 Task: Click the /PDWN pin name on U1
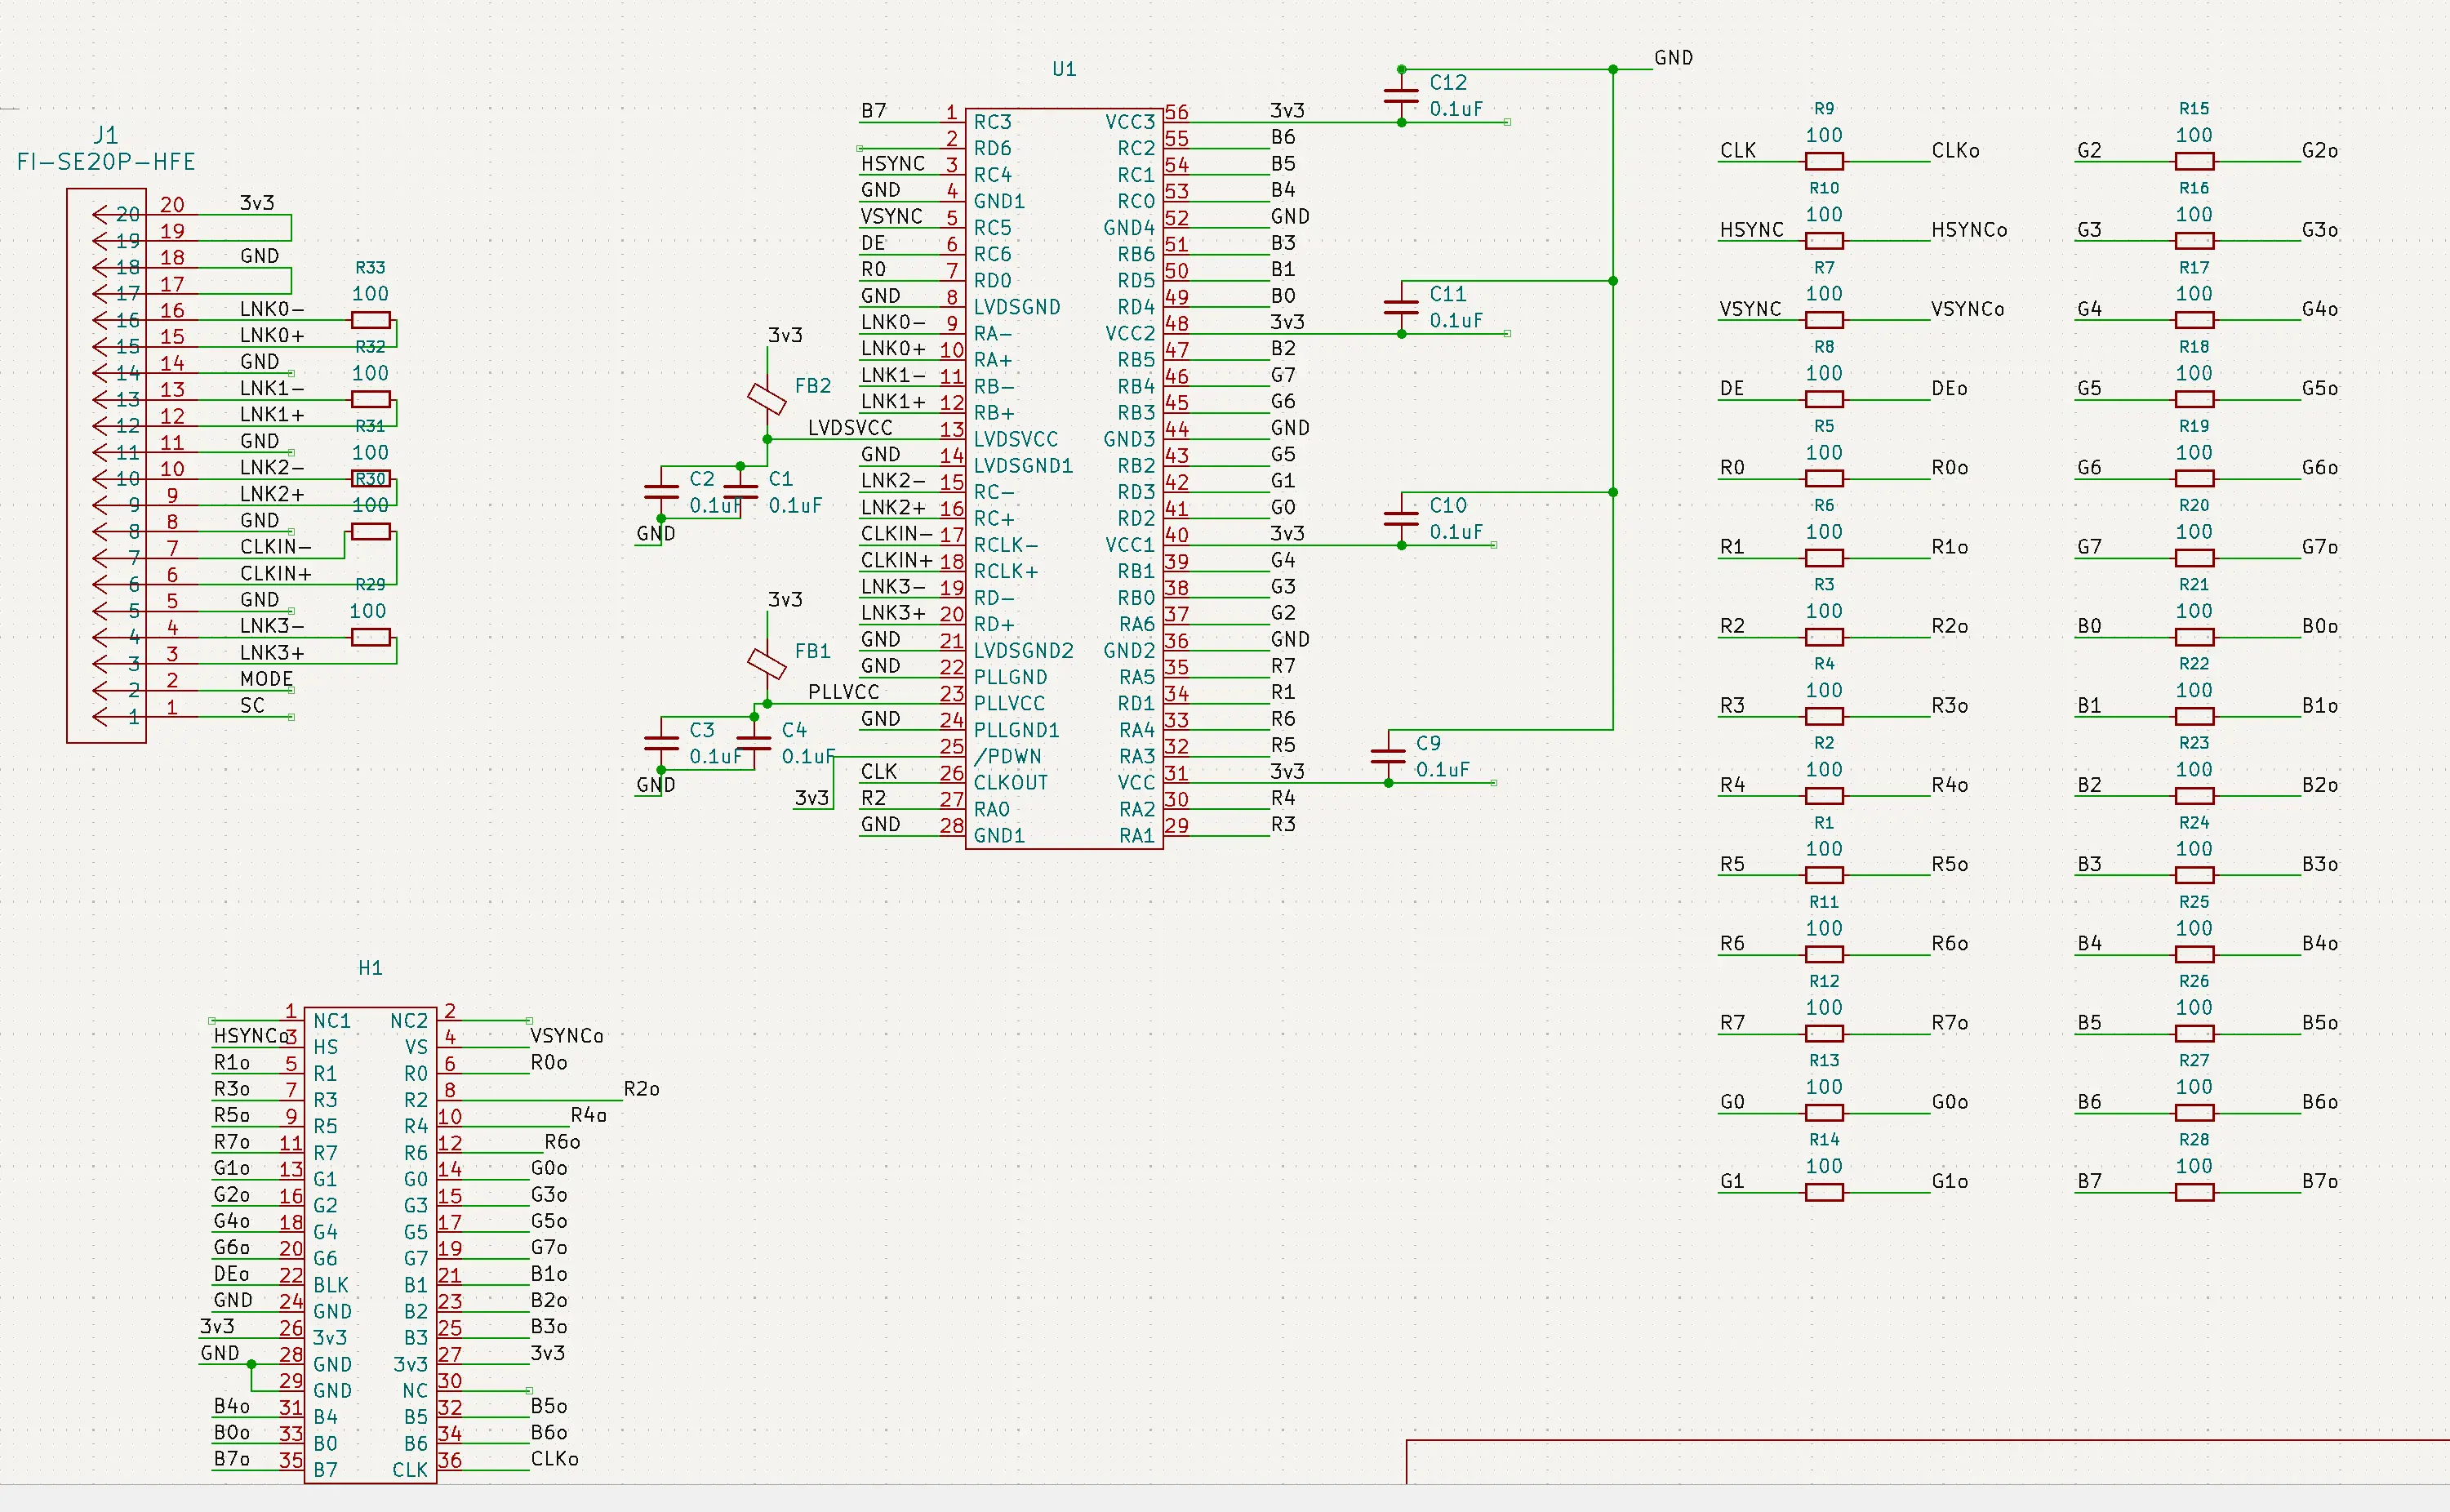tap(1008, 757)
